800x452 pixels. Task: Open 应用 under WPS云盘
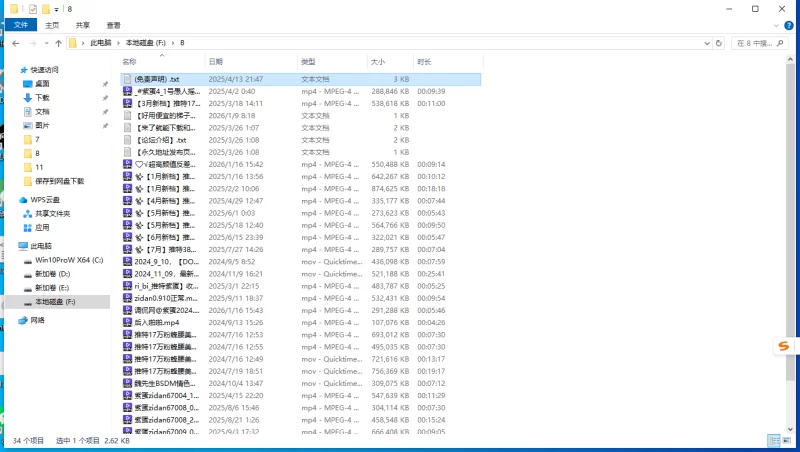tap(42, 228)
